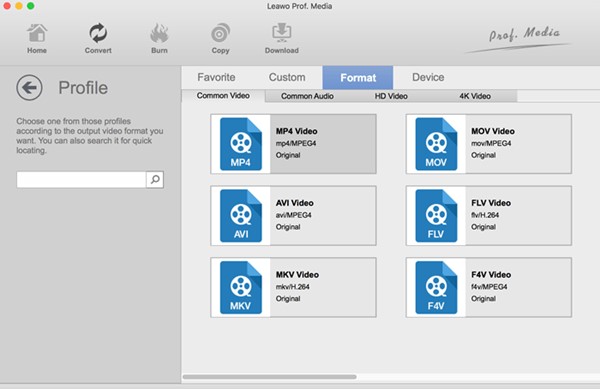Select the MP4 file format icon
The width and height of the screenshot is (600, 389).
pos(241,144)
